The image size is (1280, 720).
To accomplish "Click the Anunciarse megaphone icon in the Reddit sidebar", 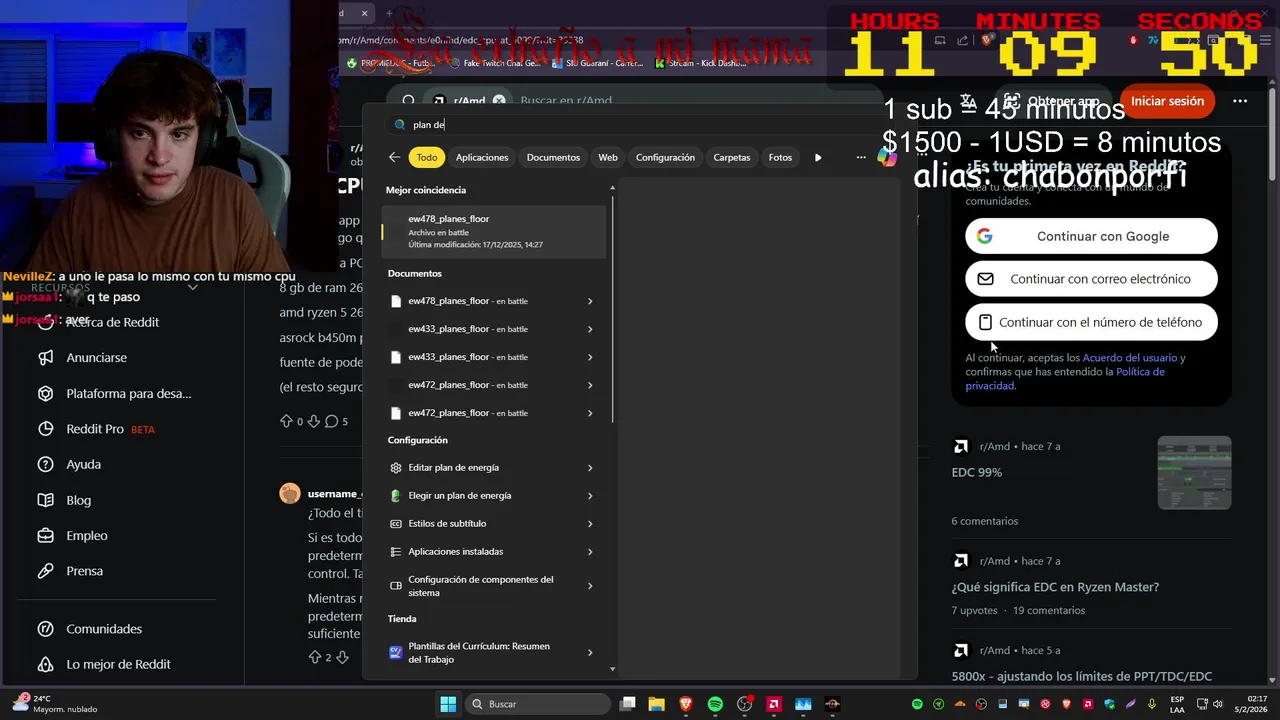I will (x=45, y=357).
